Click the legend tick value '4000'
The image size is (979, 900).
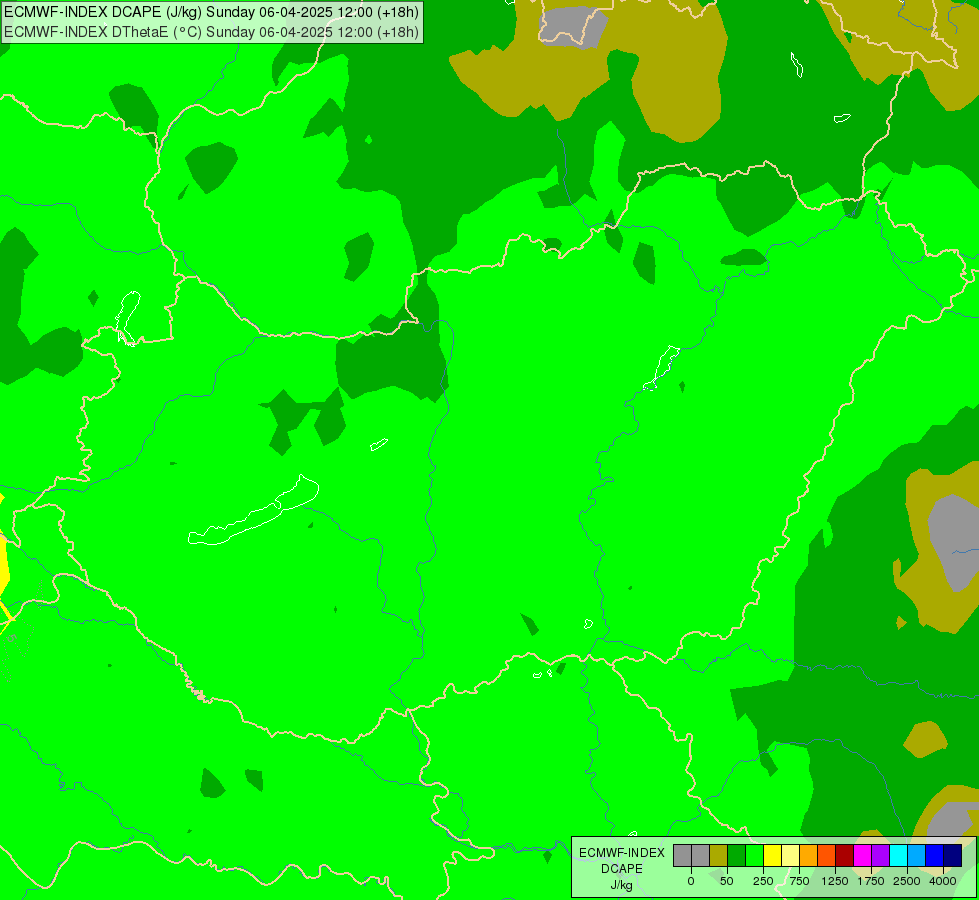943,881
